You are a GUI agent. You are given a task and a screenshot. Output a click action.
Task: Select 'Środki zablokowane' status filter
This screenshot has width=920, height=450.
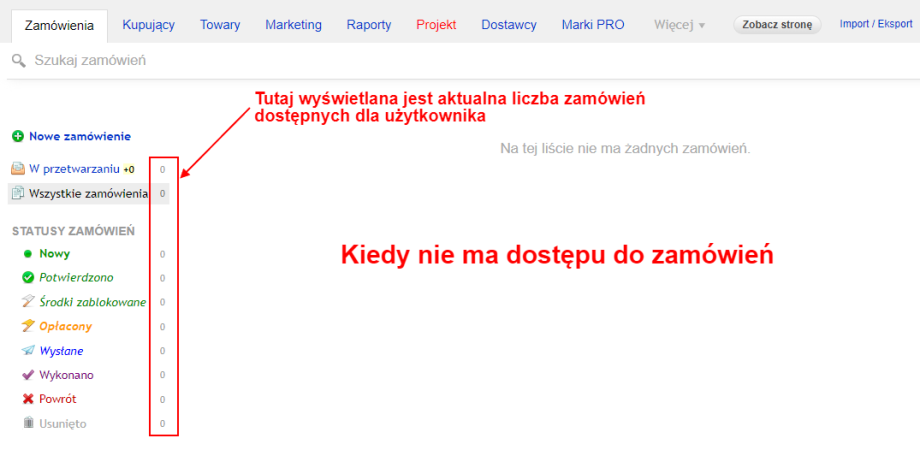tap(92, 302)
